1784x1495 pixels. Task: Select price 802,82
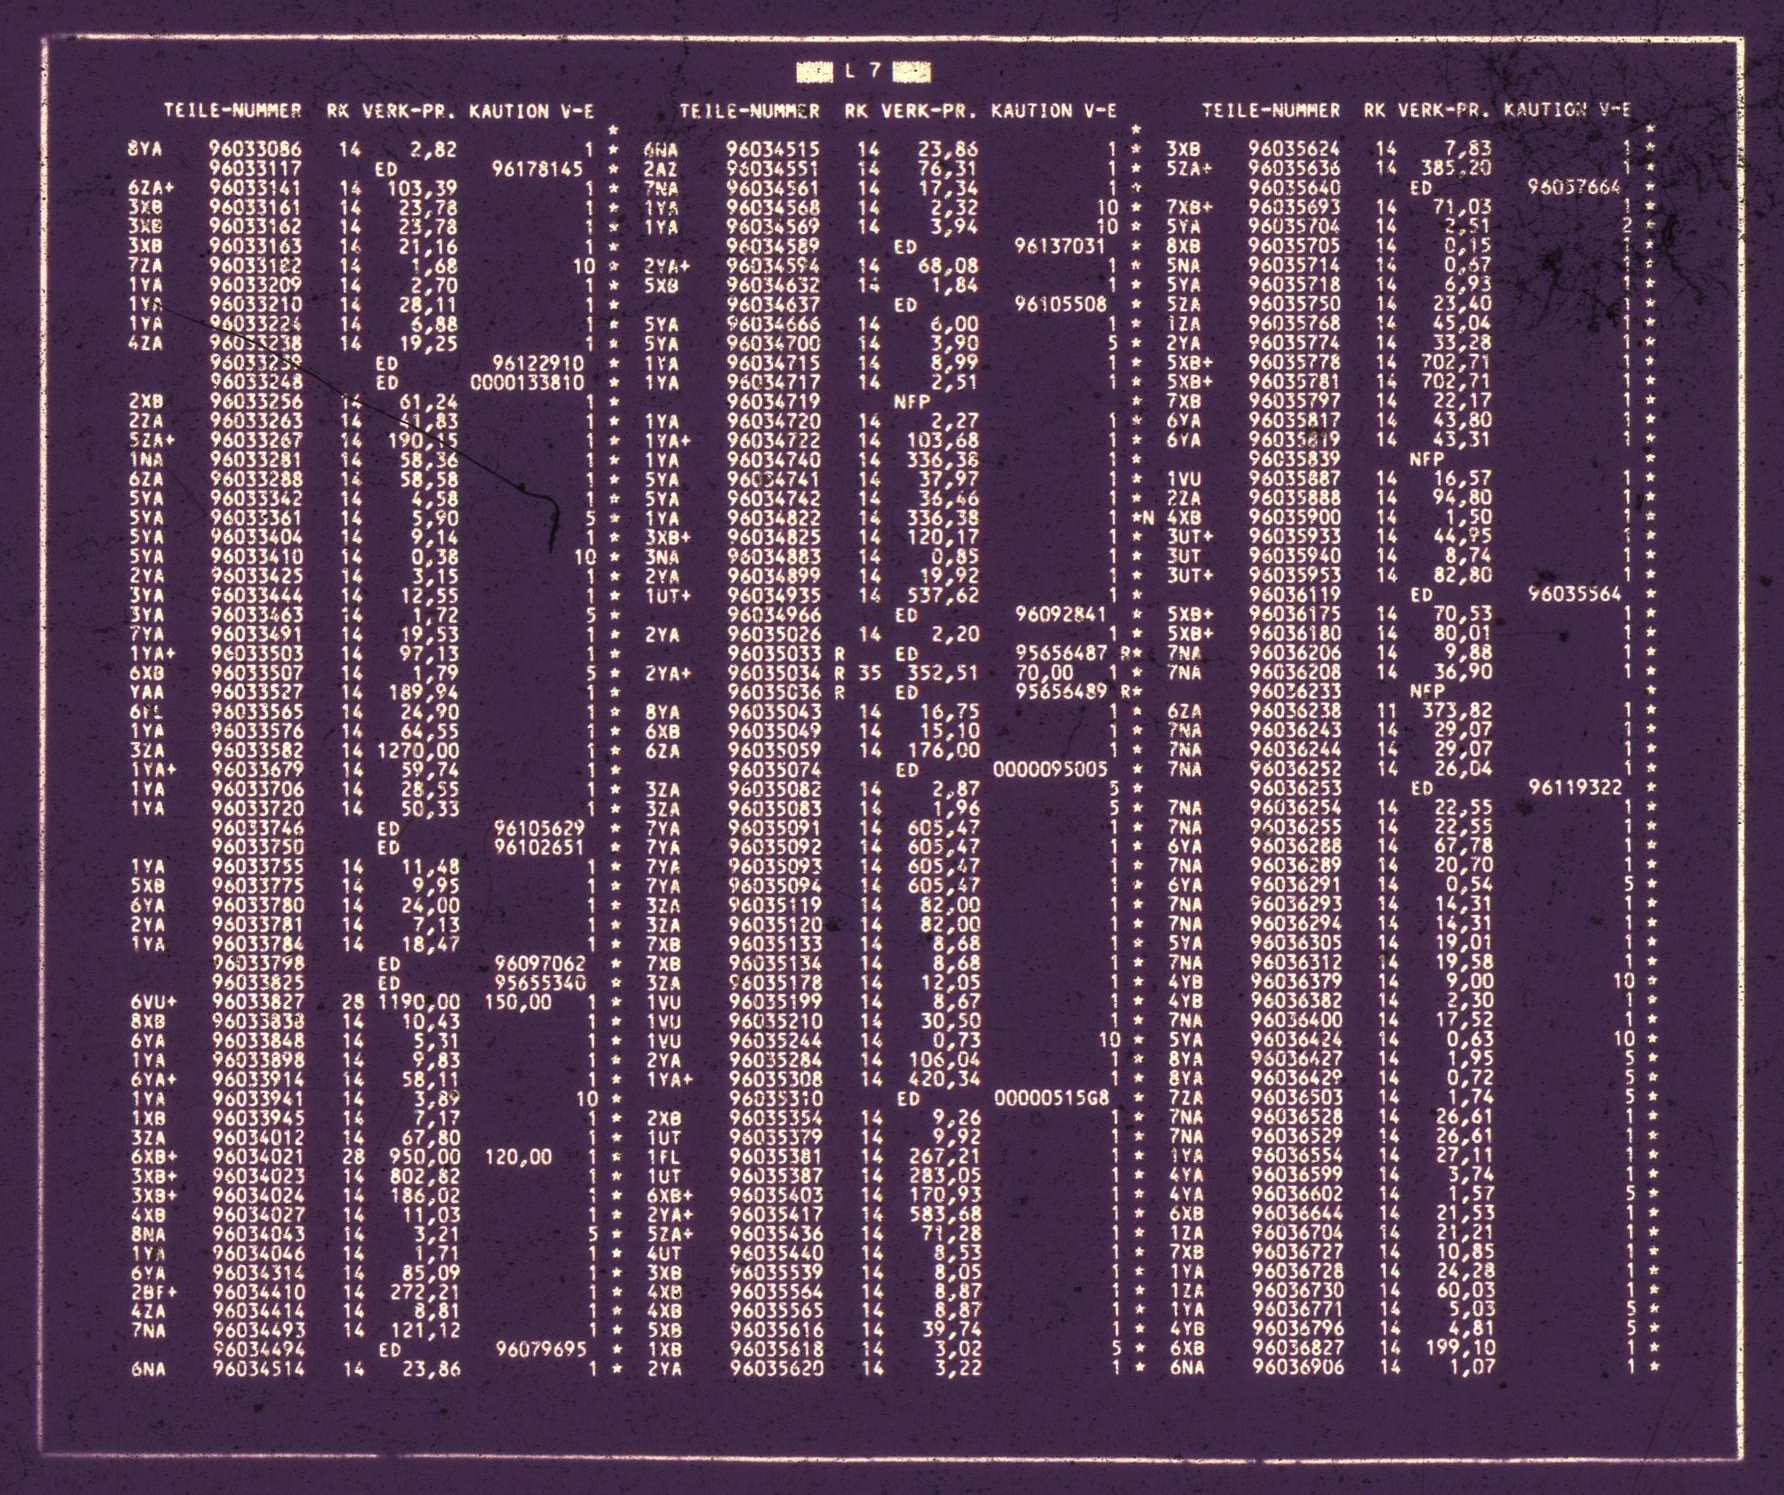[425, 1176]
